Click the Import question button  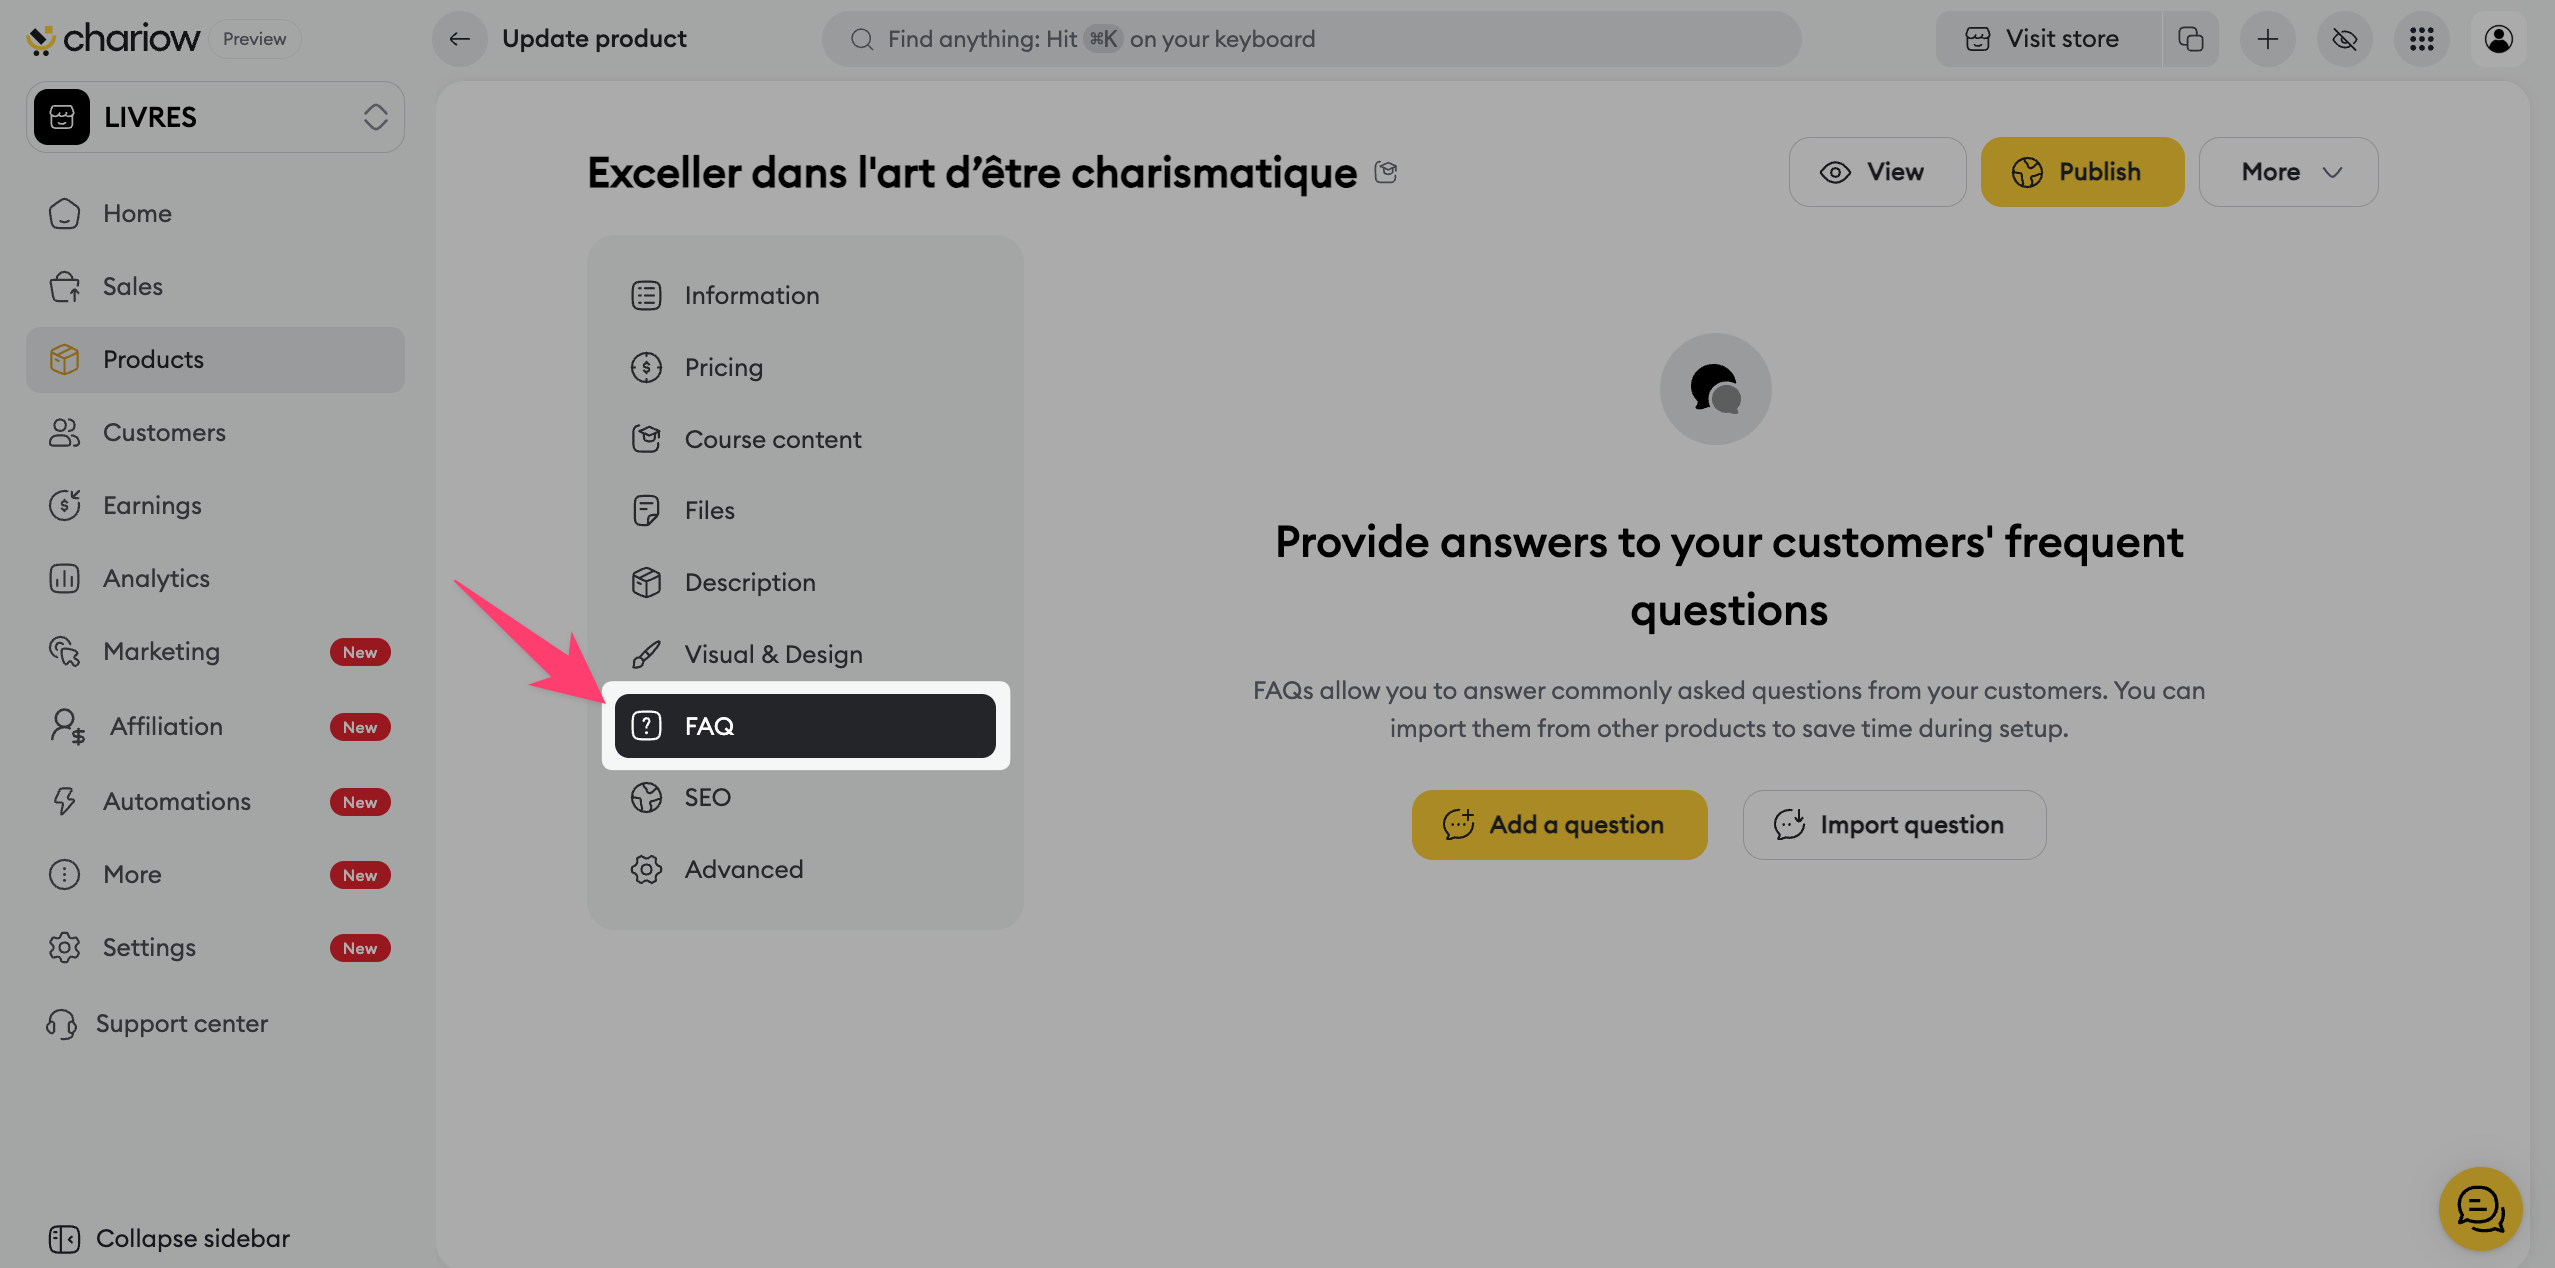pyautogui.click(x=1893, y=824)
